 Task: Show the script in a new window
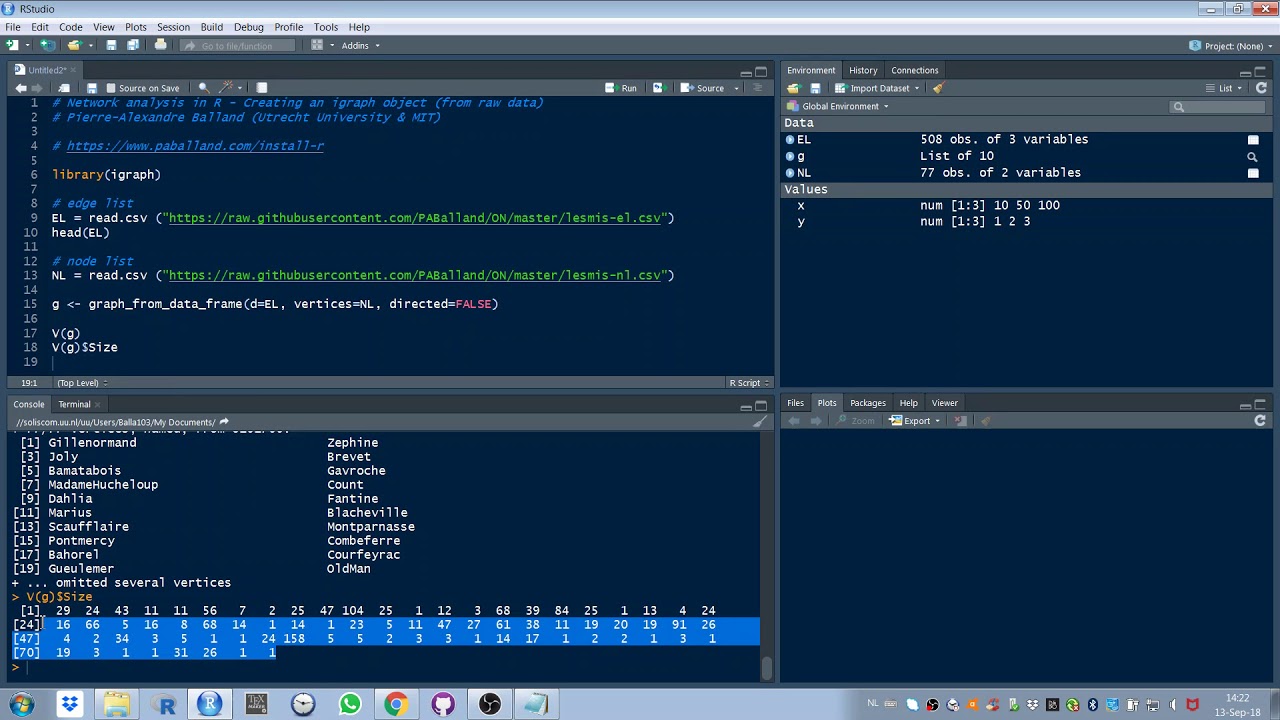click(64, 88)
